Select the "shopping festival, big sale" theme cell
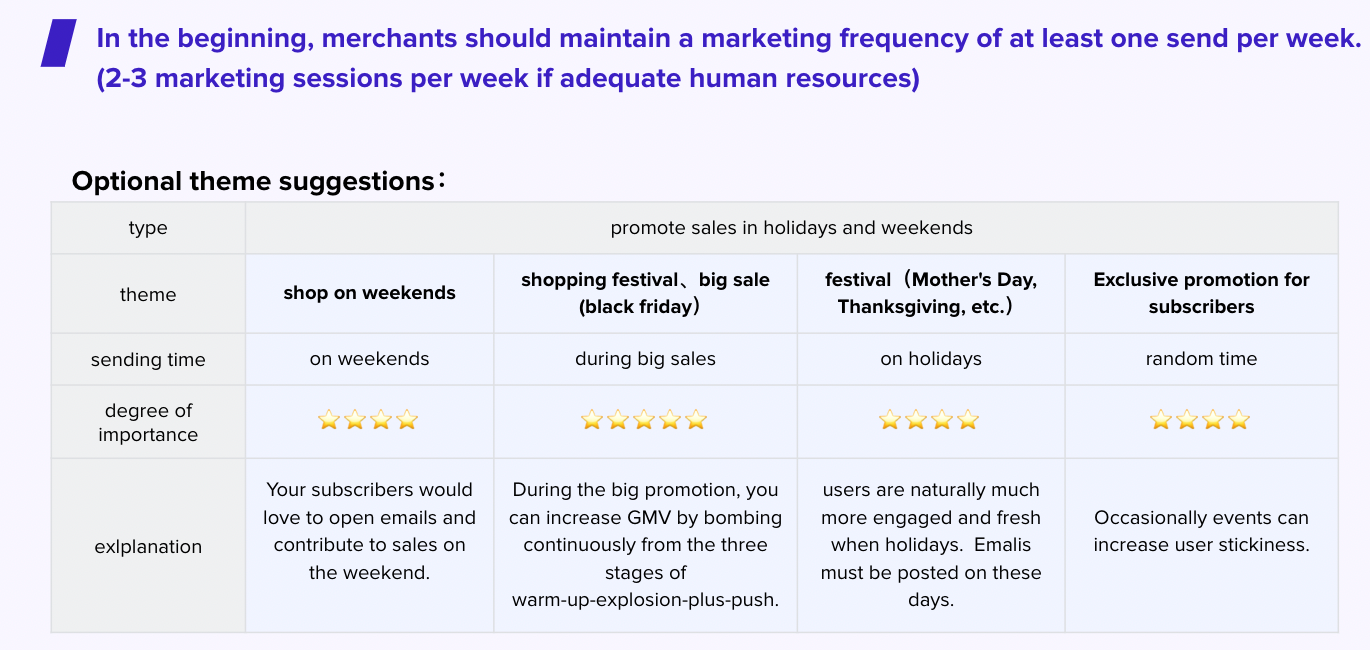This screenshot has height=650, width=1370. [645, 293]
